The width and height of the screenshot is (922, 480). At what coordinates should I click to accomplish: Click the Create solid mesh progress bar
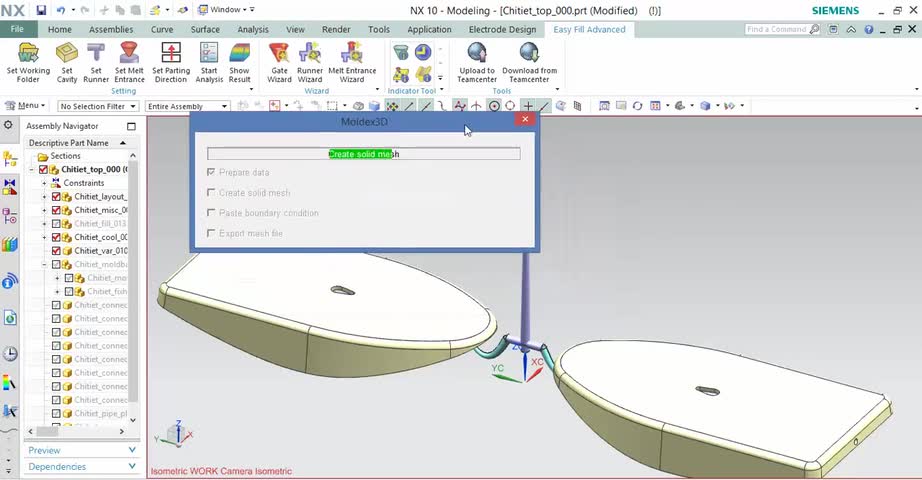click(363, 154)
